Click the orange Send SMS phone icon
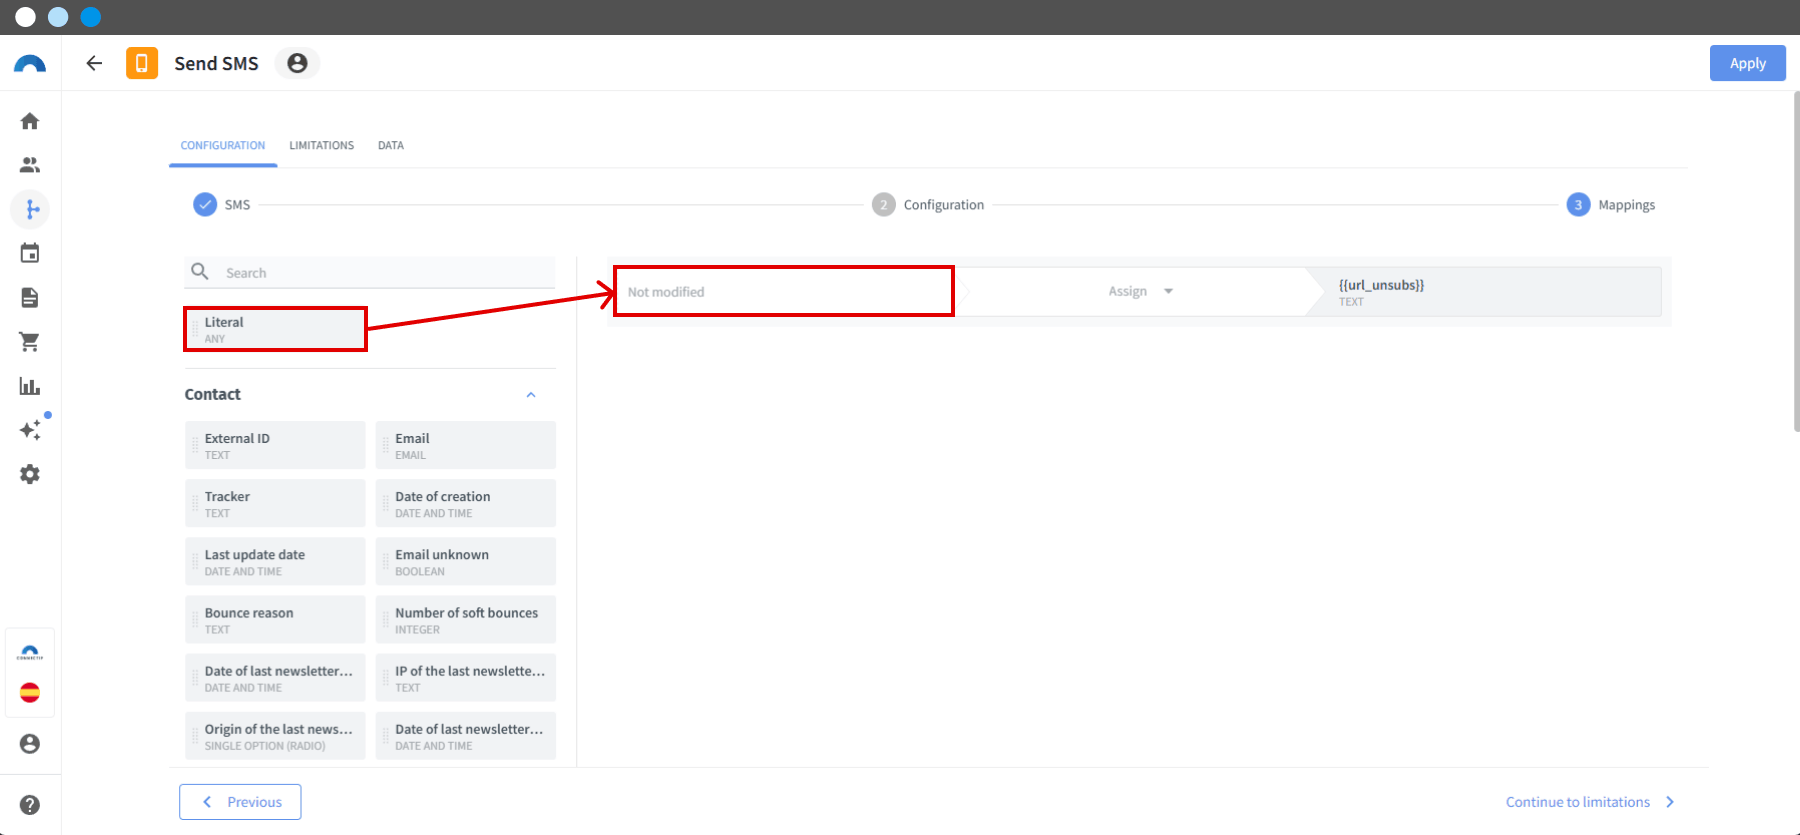This screenshot has width=1800, height=835. [142, 63]
